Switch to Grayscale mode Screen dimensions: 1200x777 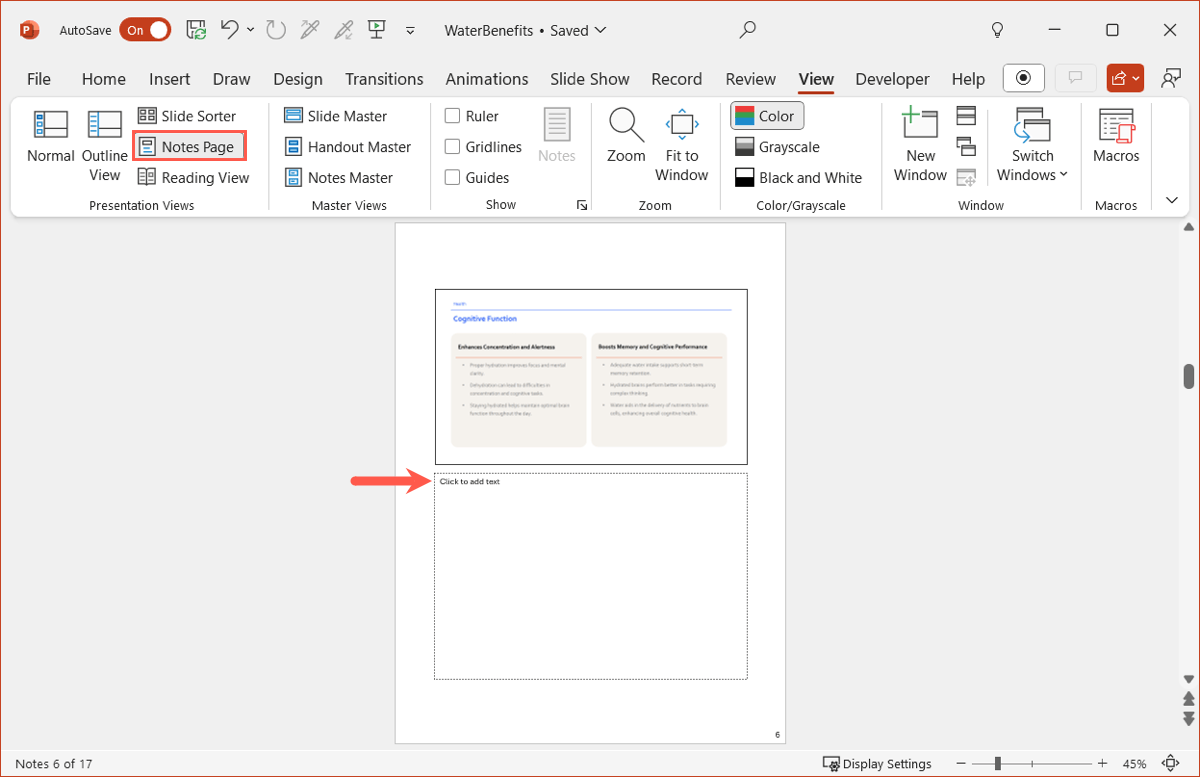777,147
